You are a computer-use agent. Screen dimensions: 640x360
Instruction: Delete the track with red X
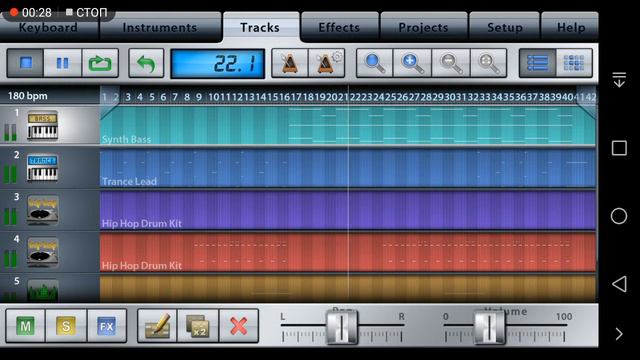tap(239, 326)
